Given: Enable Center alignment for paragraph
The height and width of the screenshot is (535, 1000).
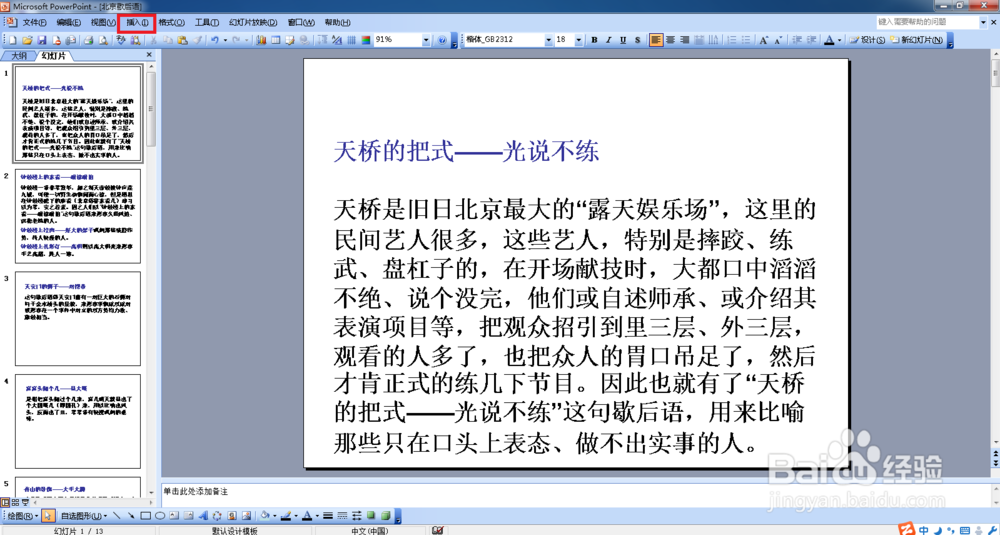Looking at the screenshot, I should [670, 40].
